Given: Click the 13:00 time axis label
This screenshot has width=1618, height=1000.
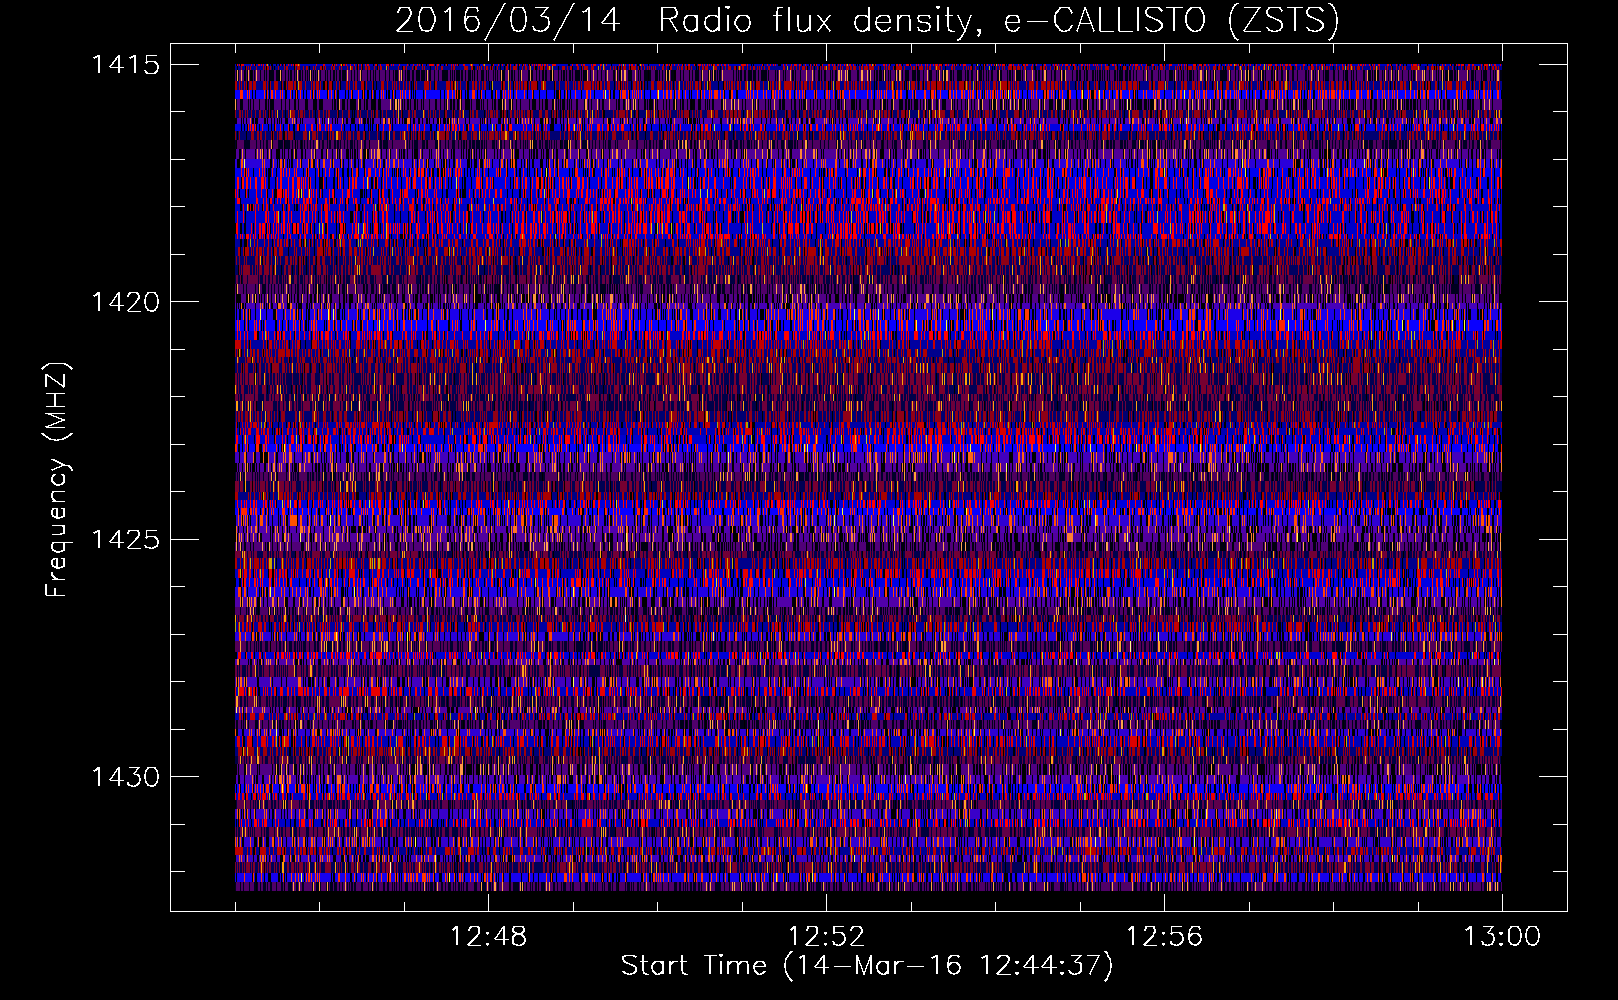Looking at the screenshot, I should tap(1502, 937).
